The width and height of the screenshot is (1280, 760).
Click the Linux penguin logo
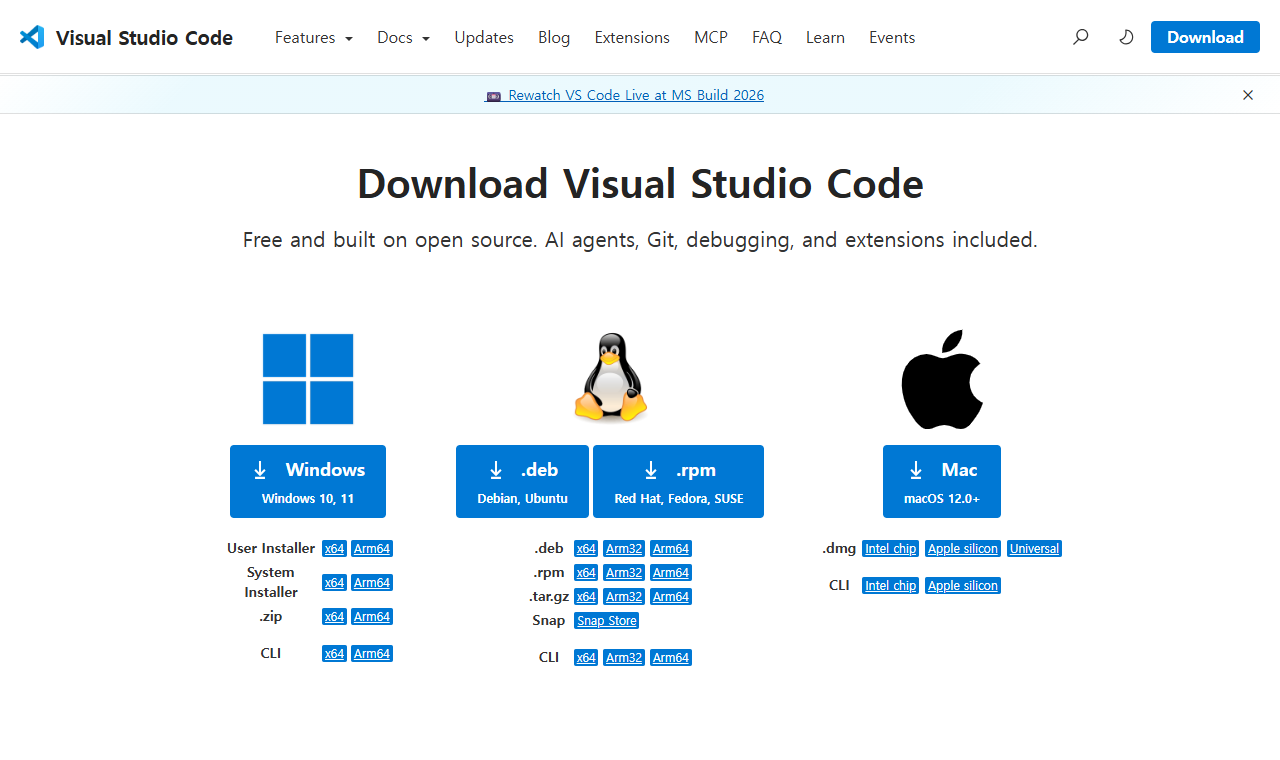(x=610, y=378)
